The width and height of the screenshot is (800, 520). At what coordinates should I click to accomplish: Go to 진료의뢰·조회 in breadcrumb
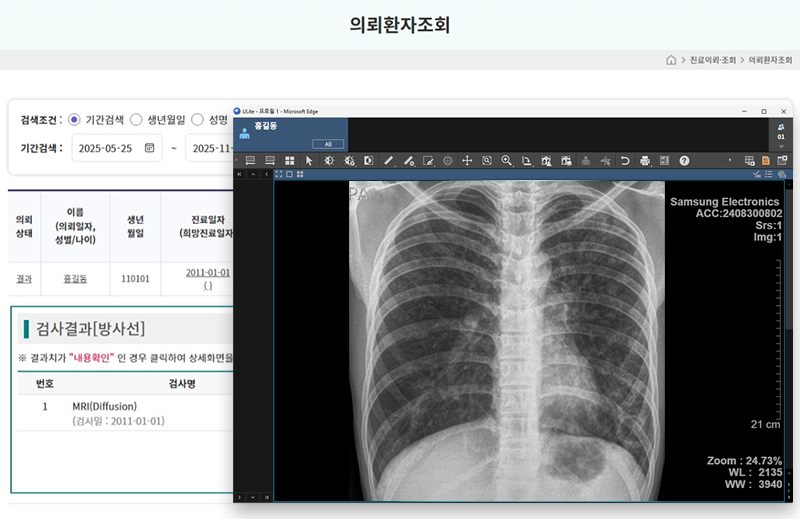pos(715,60)
